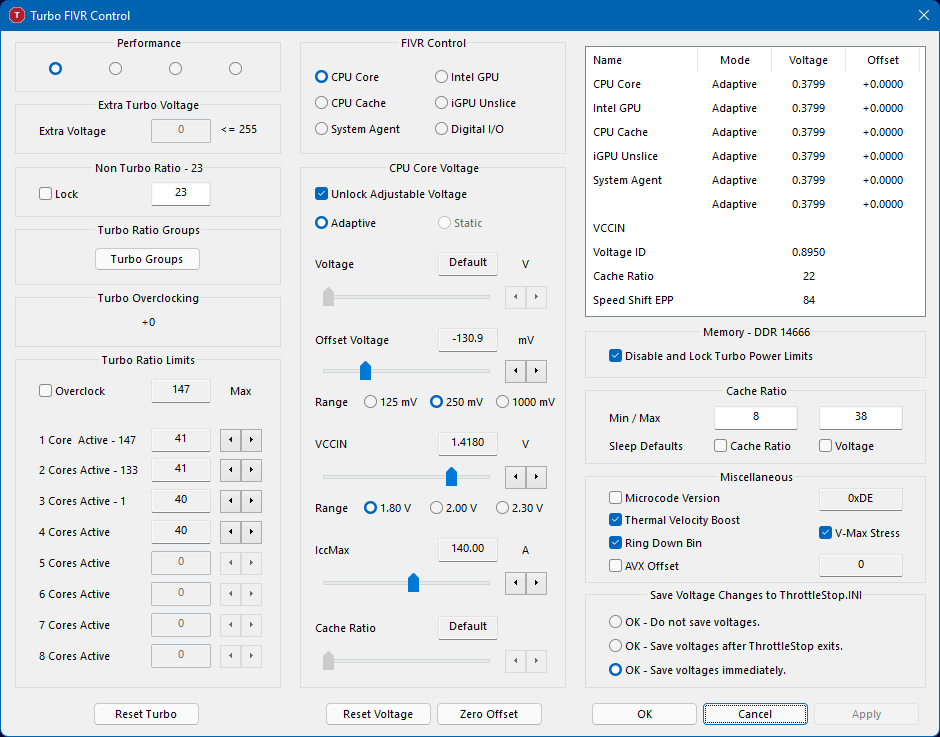This screenshot has width=940, height=737.
Task: Increase the 4 Cores Active ratio with right arrow
Action: (x=251, y=532)
